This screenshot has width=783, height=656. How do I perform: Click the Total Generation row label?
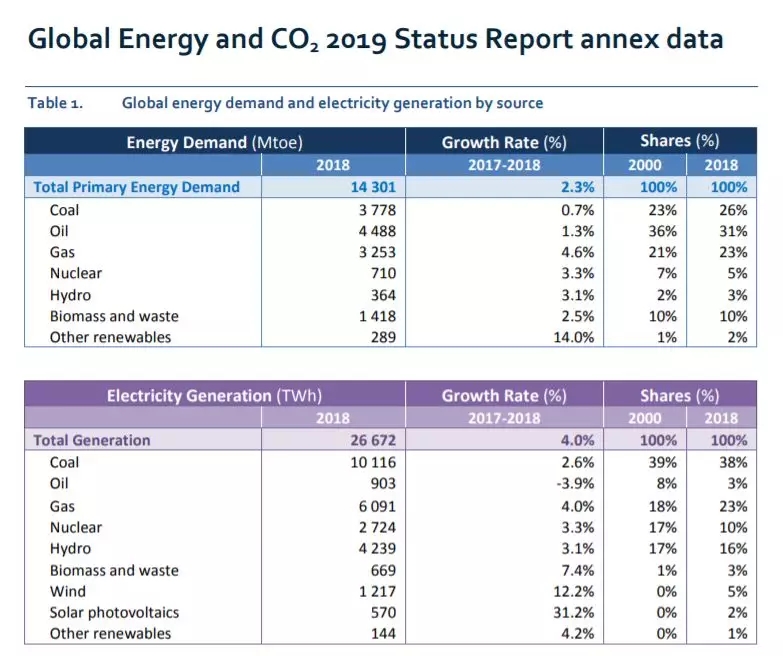point(92,440)
